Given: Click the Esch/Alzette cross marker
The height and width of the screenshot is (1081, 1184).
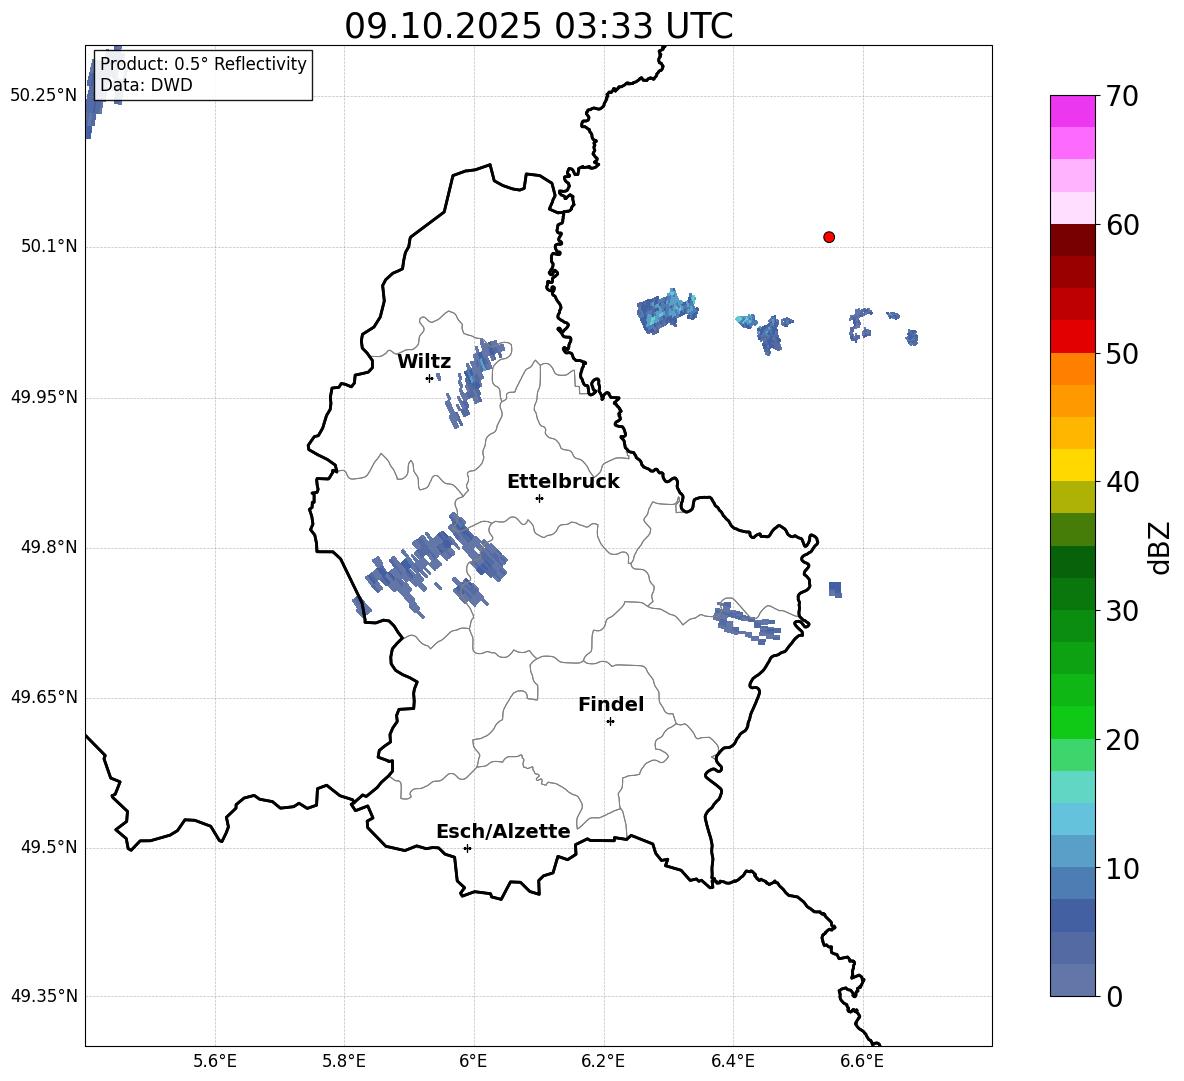Looking at the screenshot, I should 467,848.
